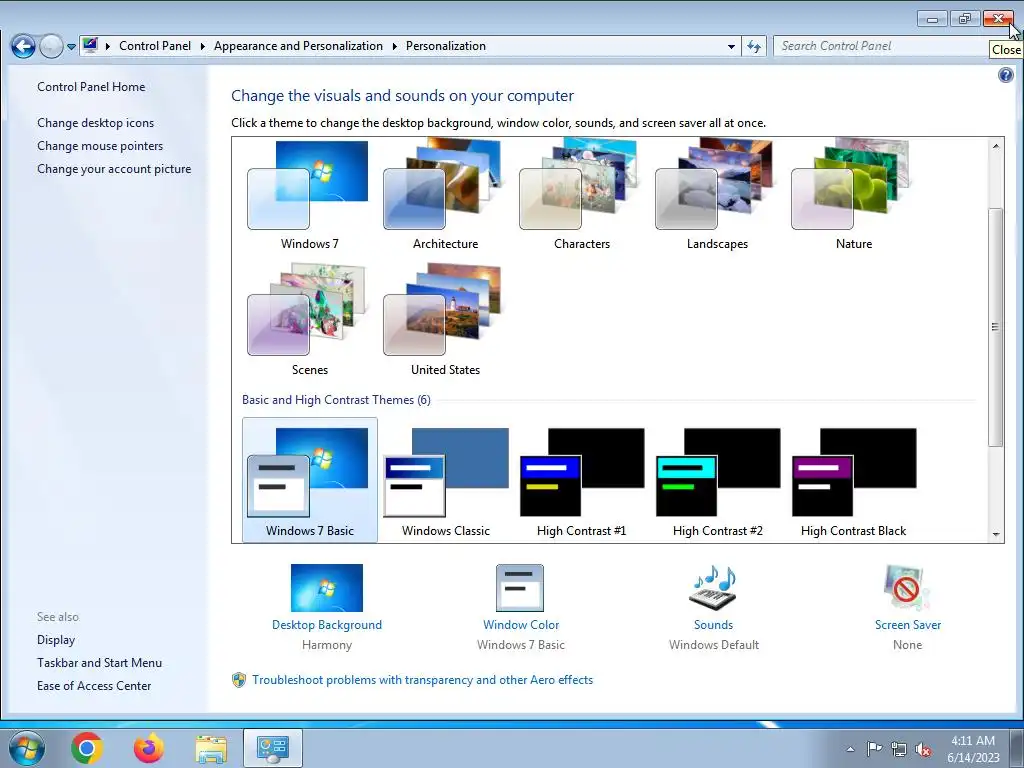Click Personalization in the breadcrumb
Viewport: 1024px width, 768px height.
(x=446, y=46)
